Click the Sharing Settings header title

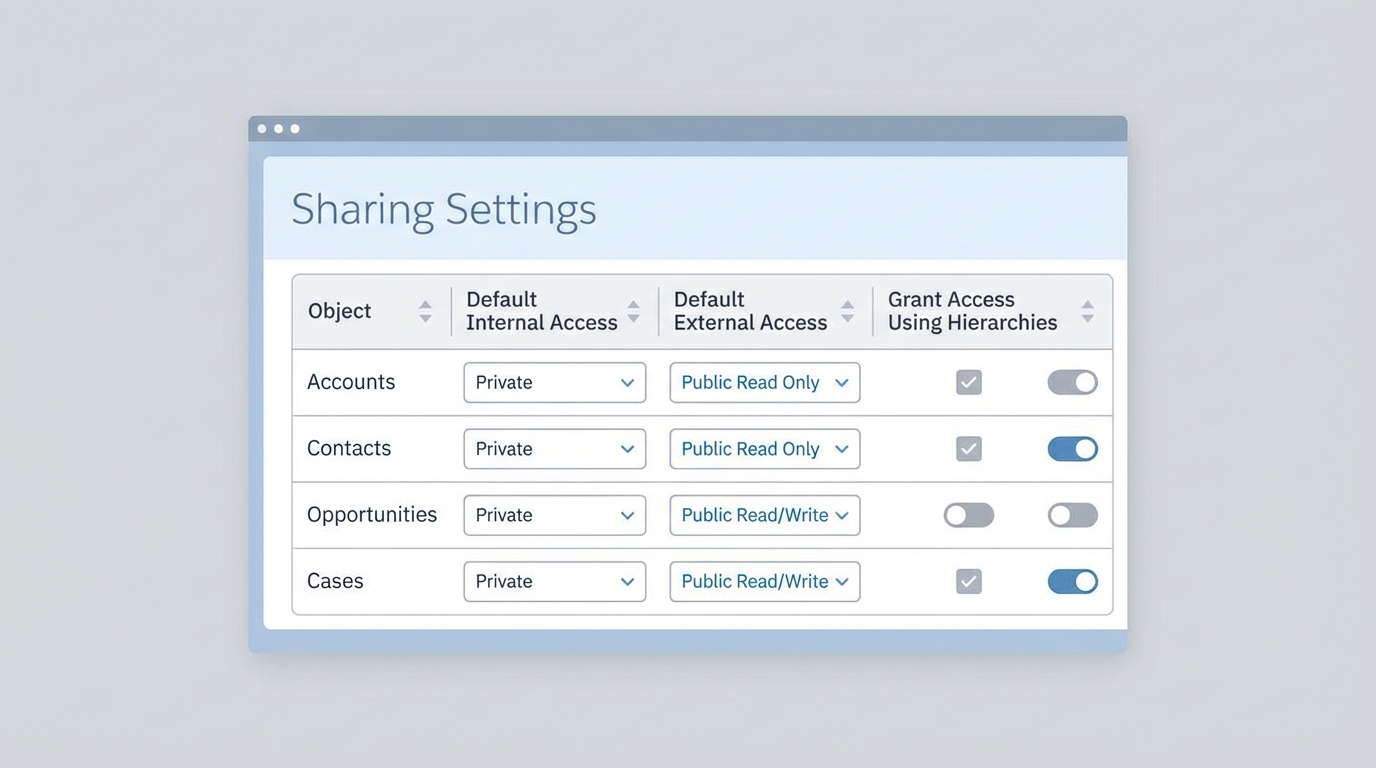point(443,208)
